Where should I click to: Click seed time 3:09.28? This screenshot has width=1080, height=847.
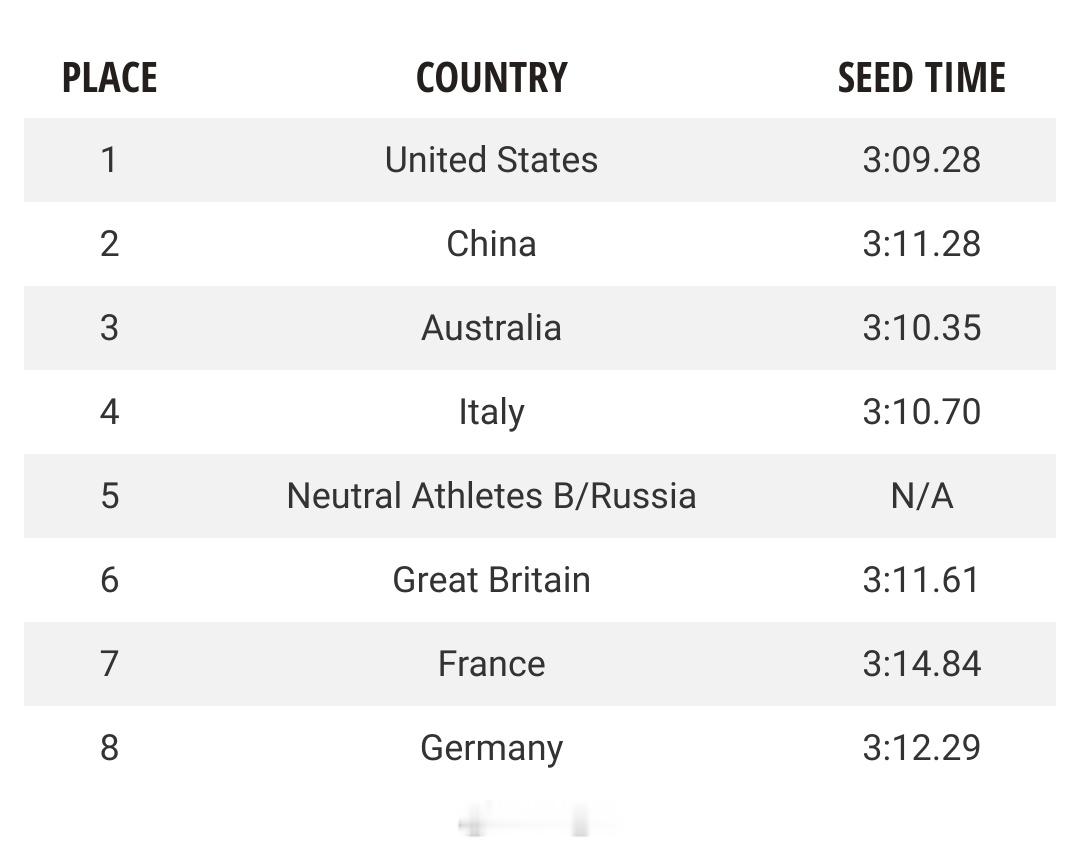click(922, 160)
